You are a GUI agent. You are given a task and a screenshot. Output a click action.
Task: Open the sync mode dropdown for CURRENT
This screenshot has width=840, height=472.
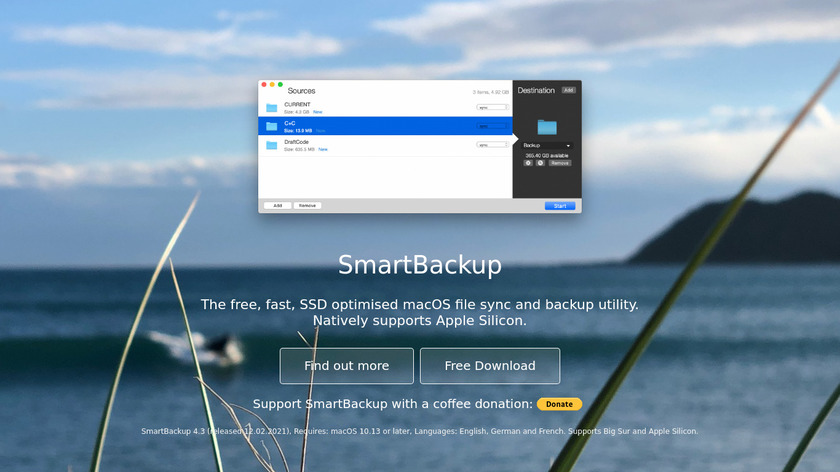tap(492, 107)
